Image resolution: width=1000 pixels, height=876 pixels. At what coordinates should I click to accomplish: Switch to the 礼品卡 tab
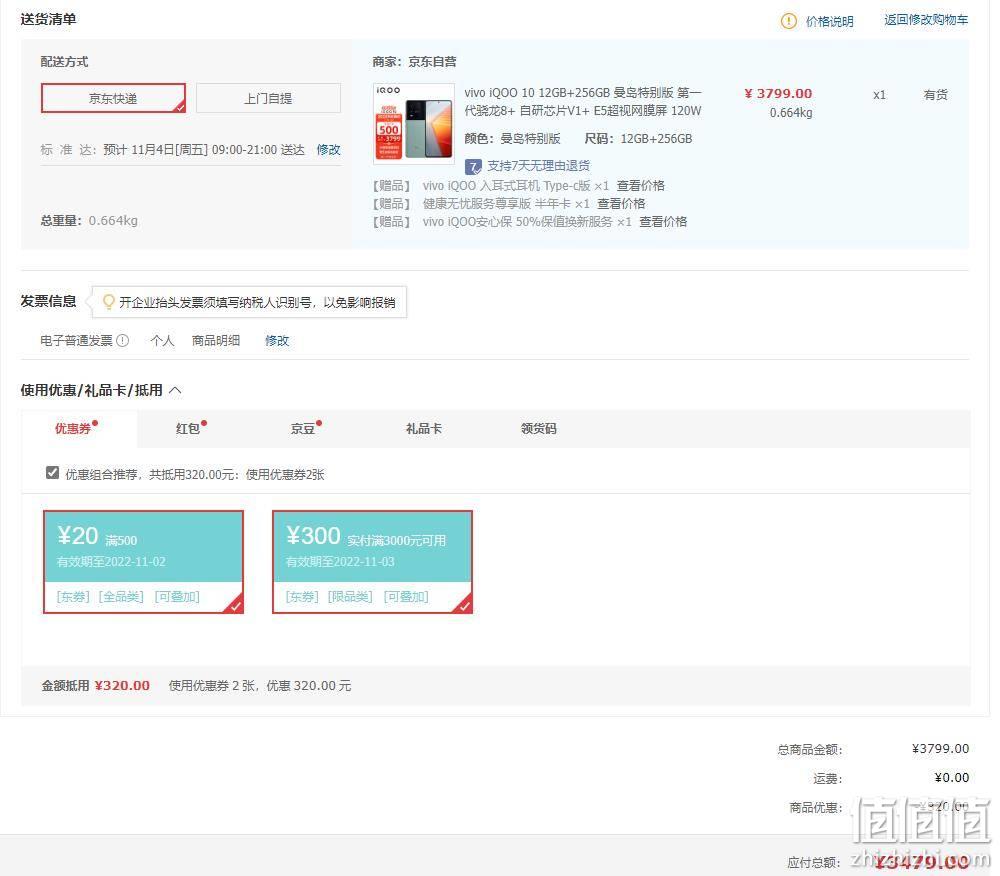pyautogui.click(x=423, y=428)
